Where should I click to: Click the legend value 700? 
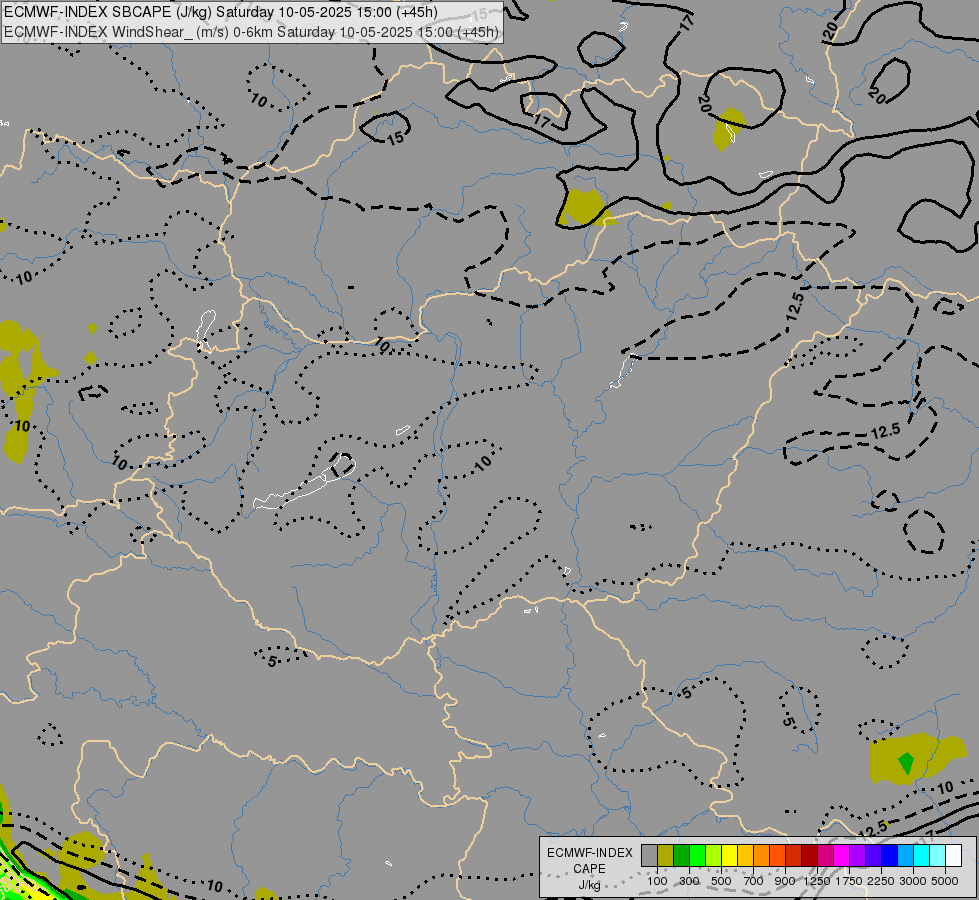coord(754,881)
